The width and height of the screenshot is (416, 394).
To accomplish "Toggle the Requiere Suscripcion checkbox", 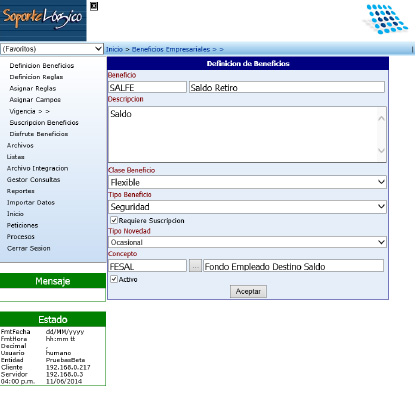I will point(114,220).
